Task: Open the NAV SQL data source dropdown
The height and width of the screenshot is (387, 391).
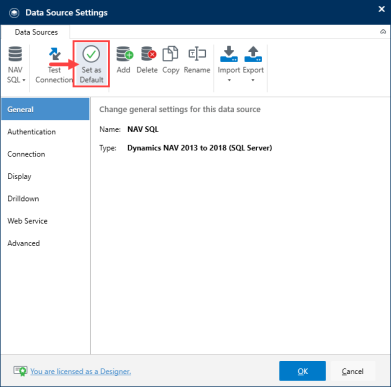Action: (15, 65)
